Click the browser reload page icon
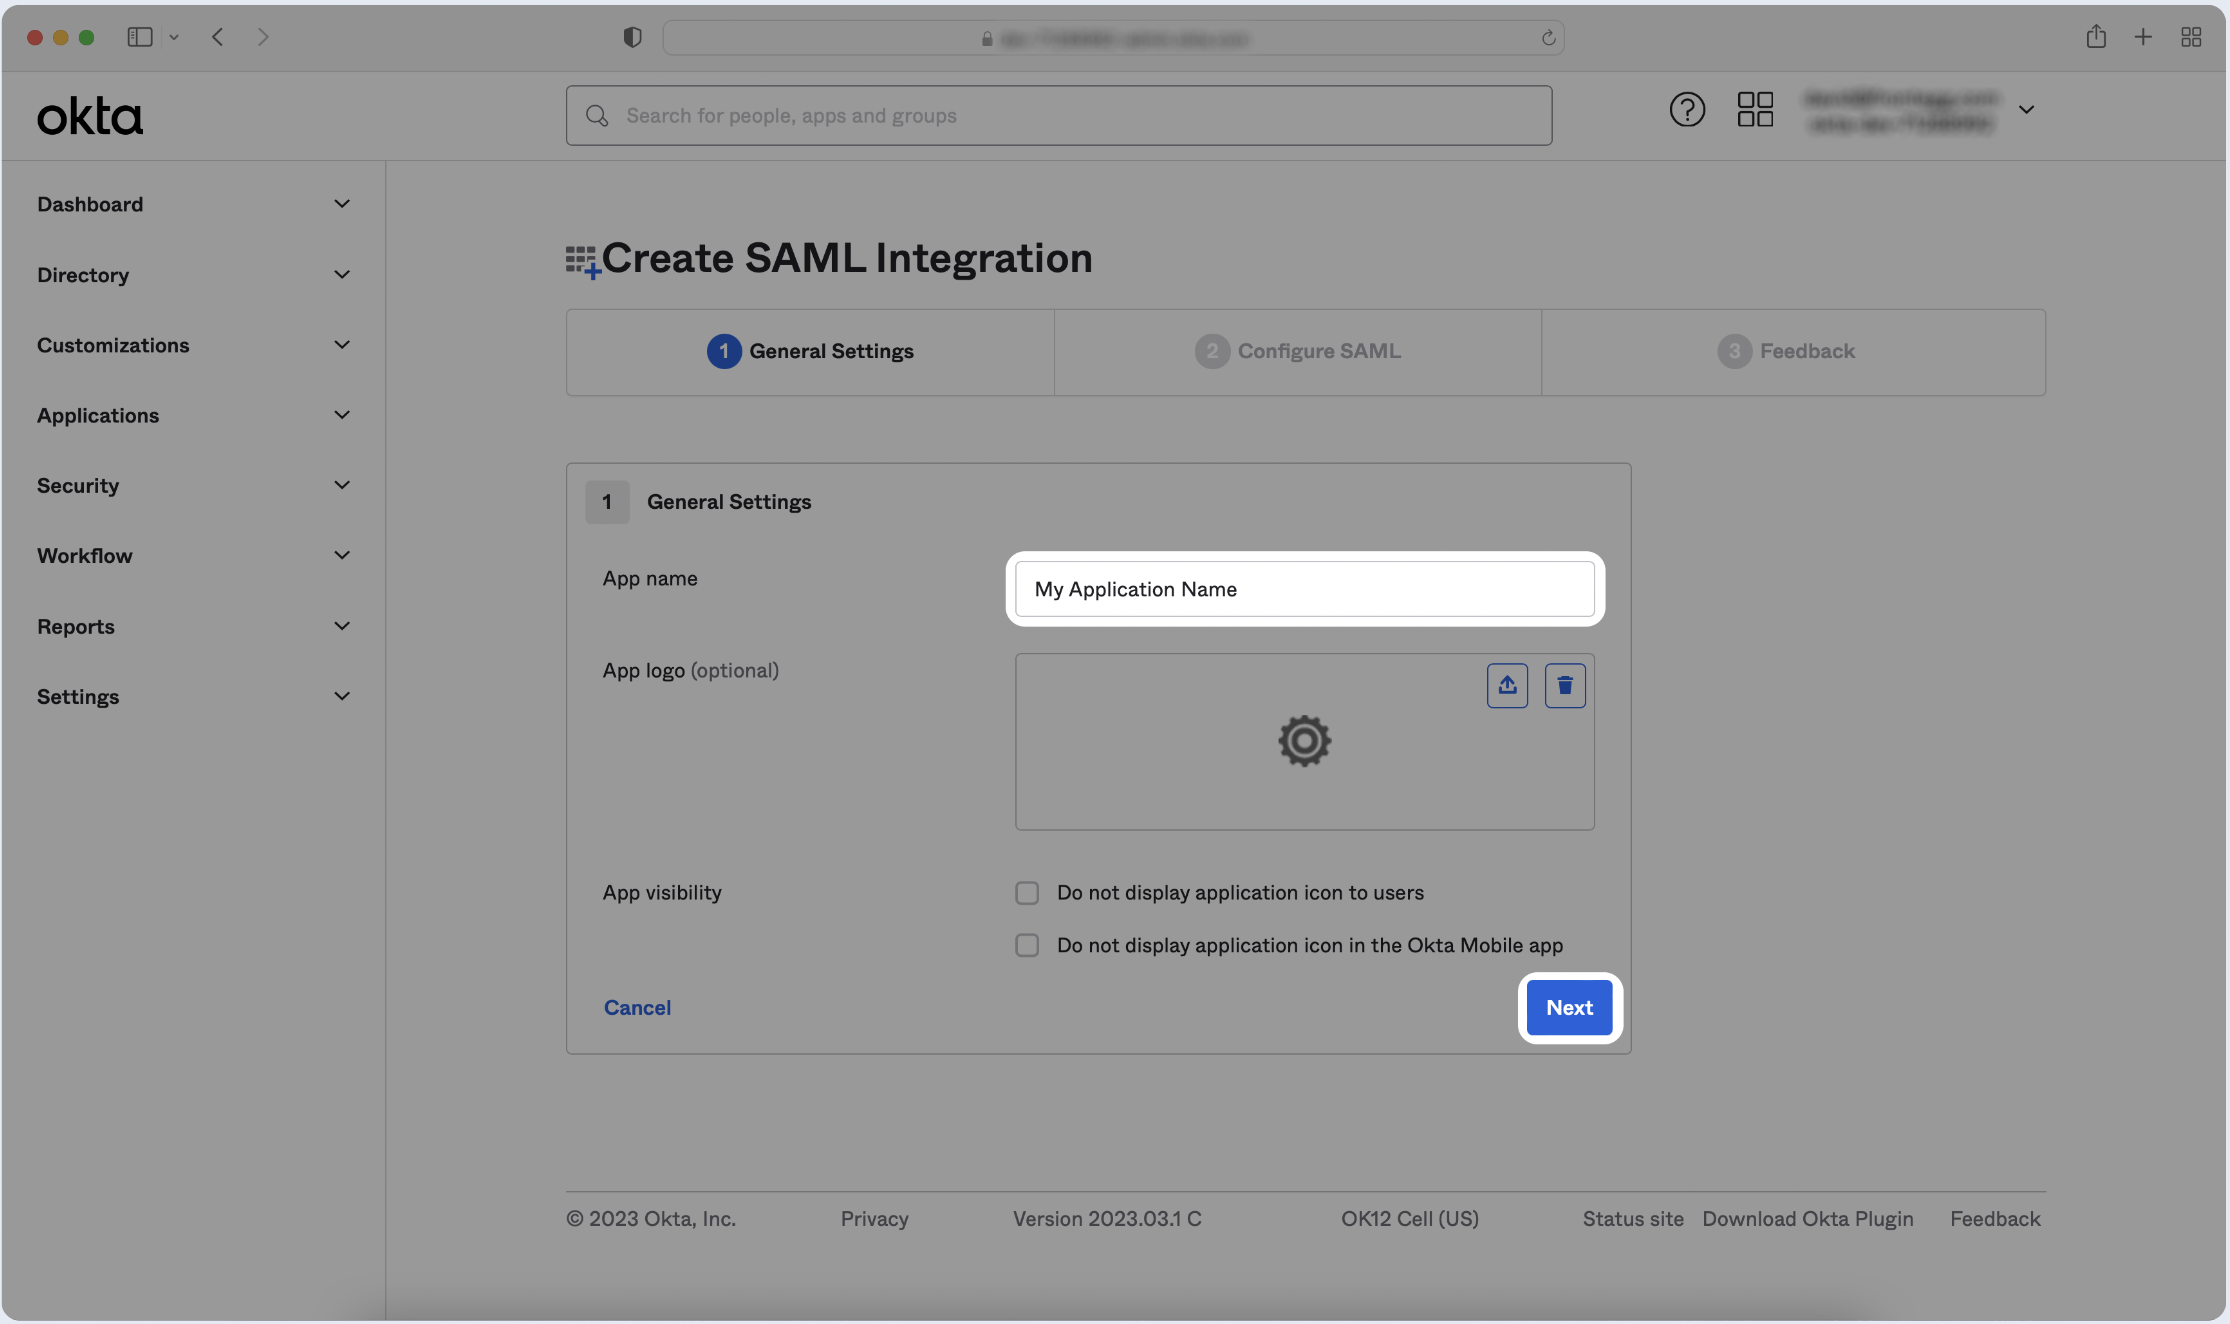This screenshot has width=2230, height=1324. (1548, 38)
